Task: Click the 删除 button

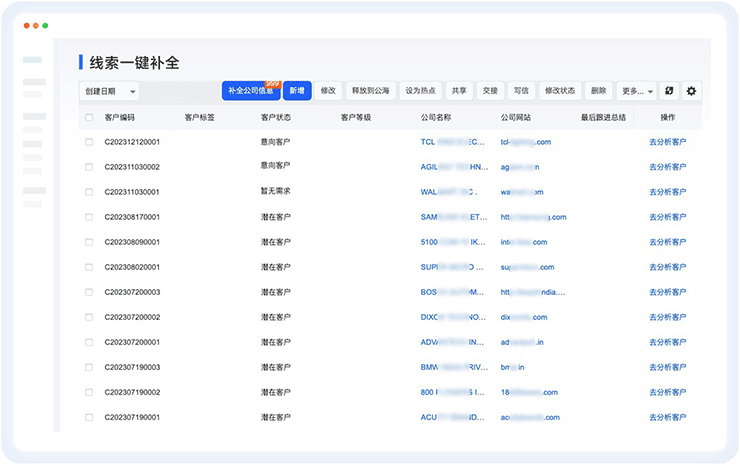Action: pos(598,91)
